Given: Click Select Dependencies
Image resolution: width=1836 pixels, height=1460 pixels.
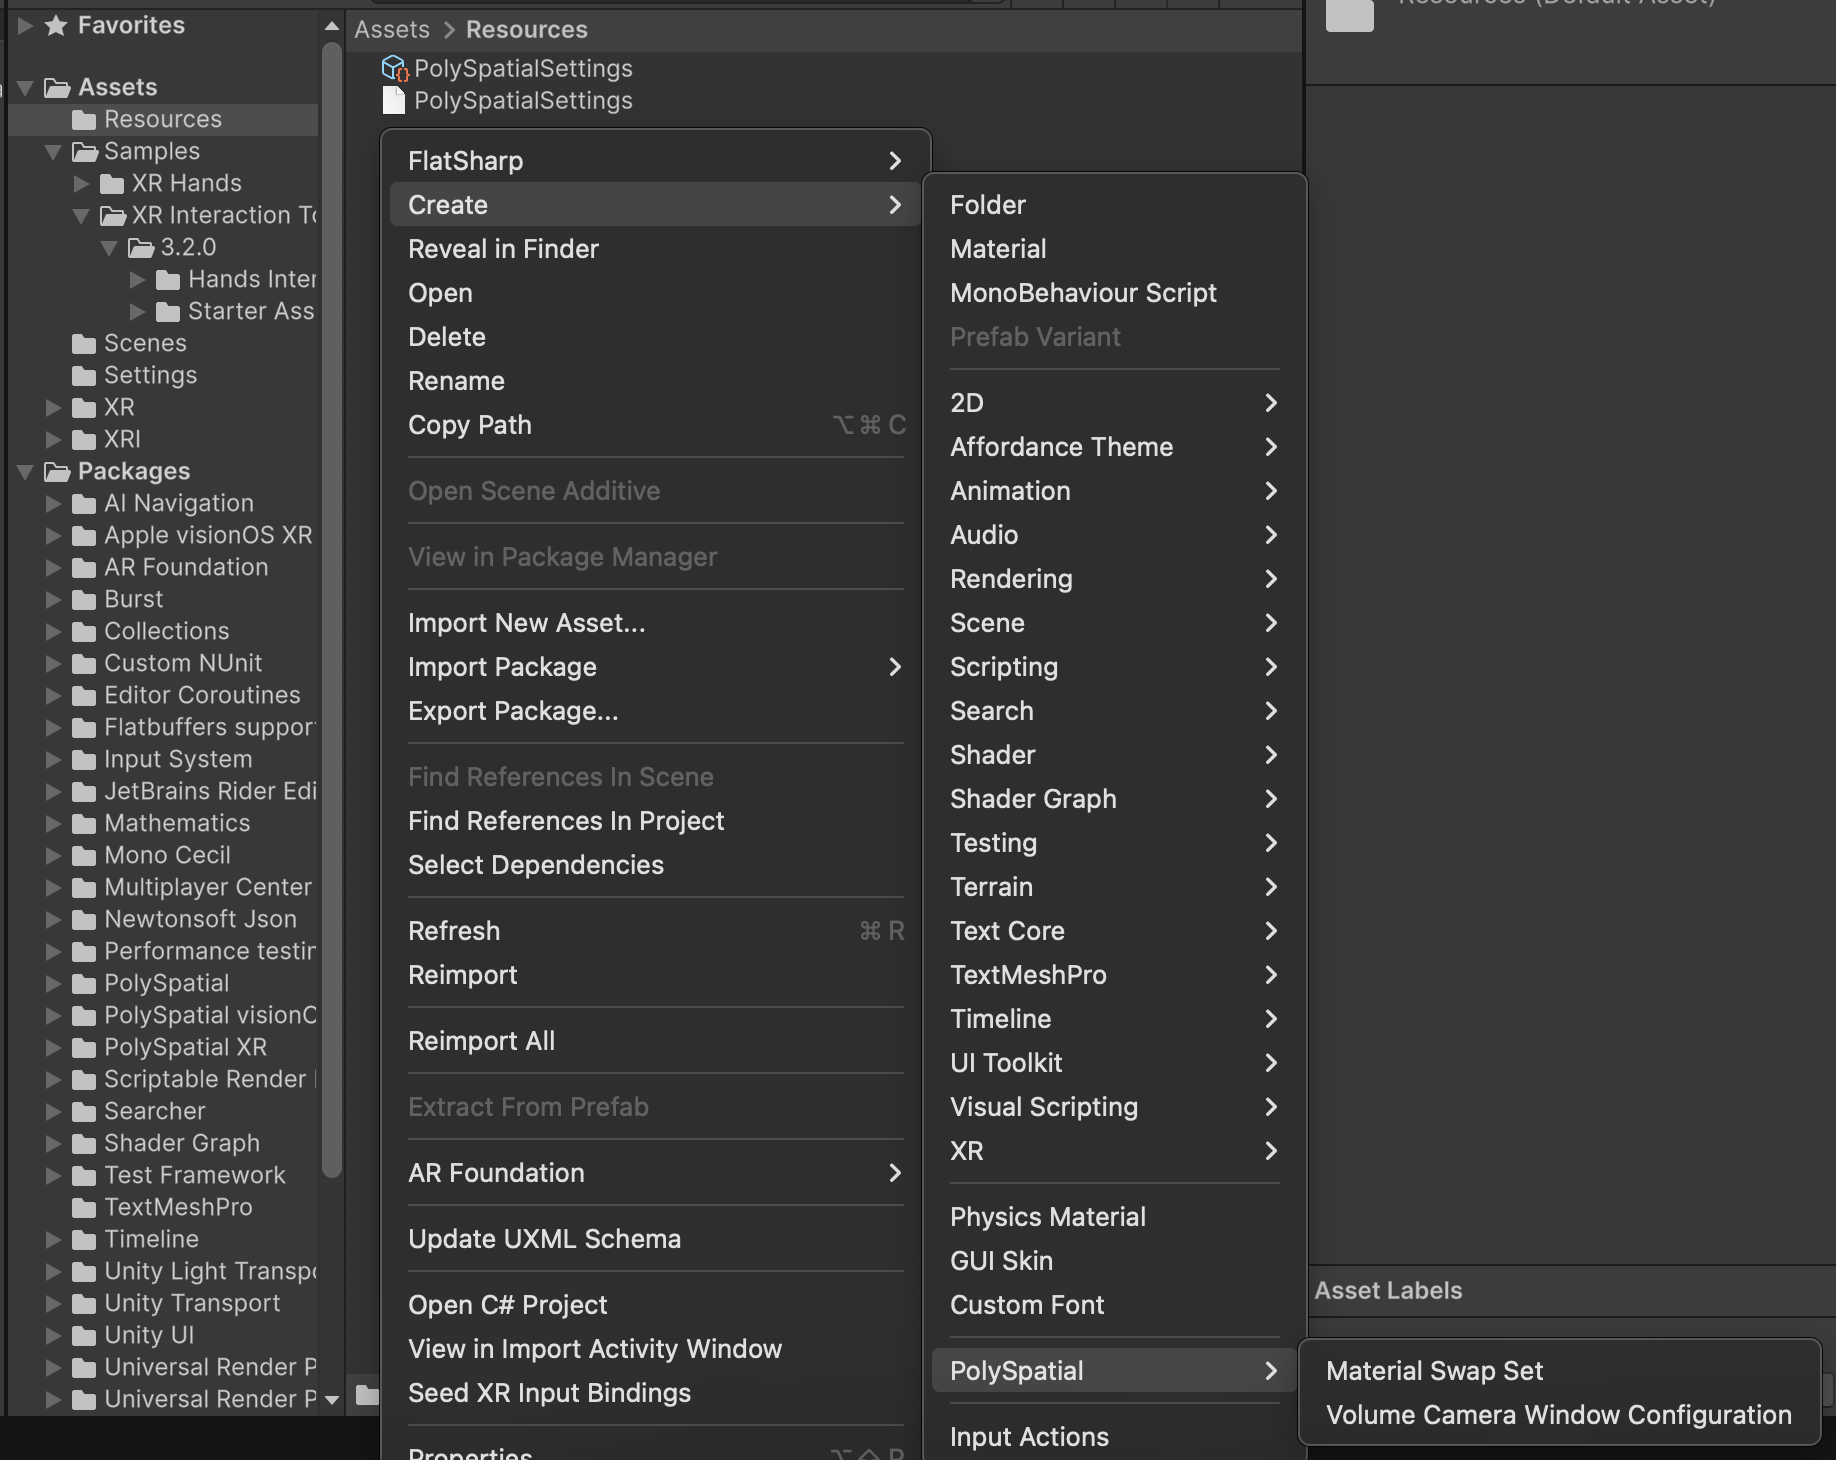Looking at the screenshot, I should 655,865.
